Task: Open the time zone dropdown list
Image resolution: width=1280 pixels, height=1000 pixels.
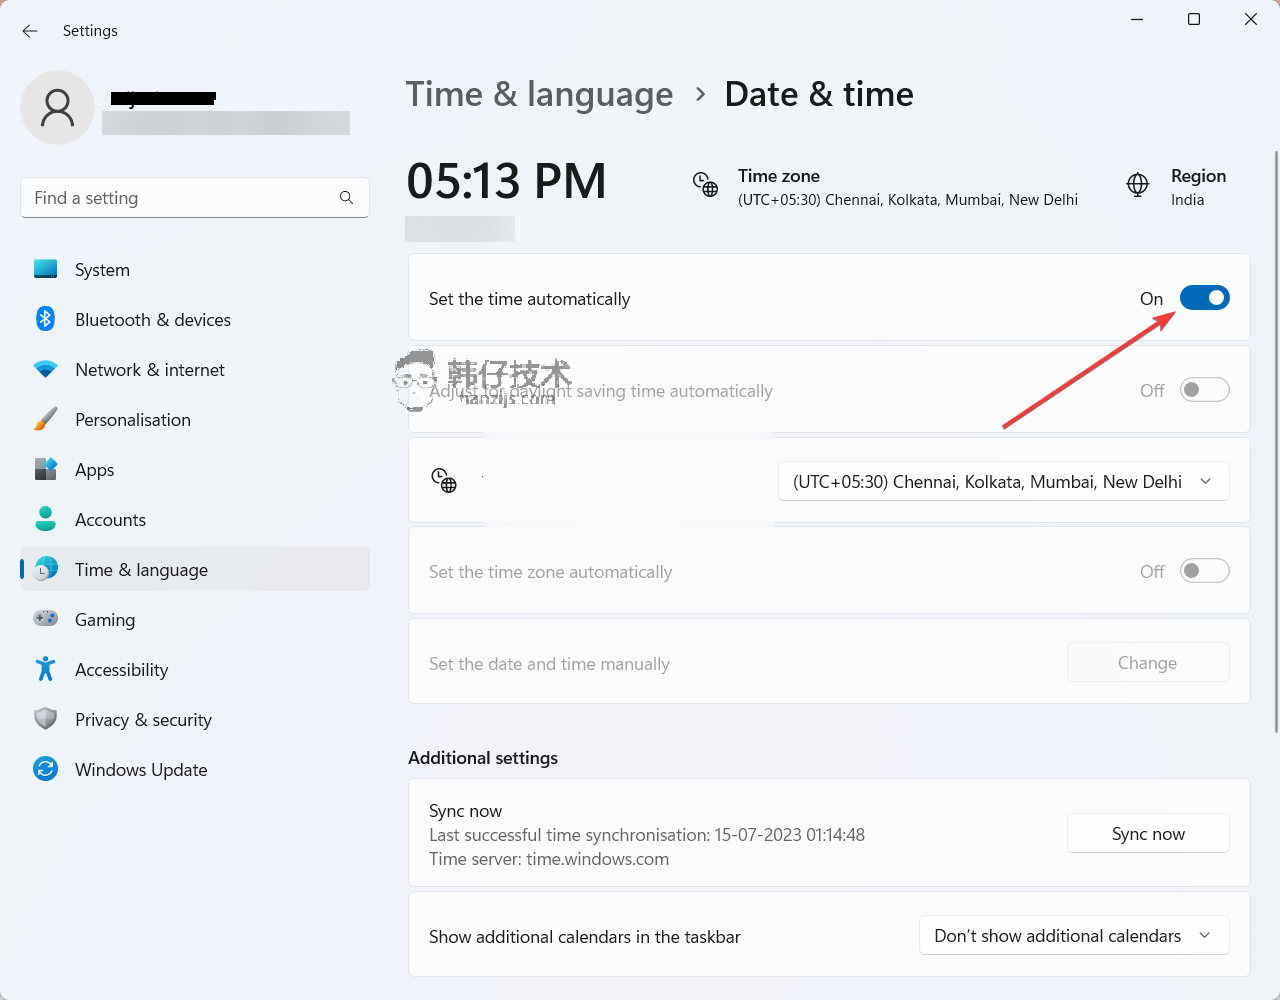Action: coord(1003,482)
